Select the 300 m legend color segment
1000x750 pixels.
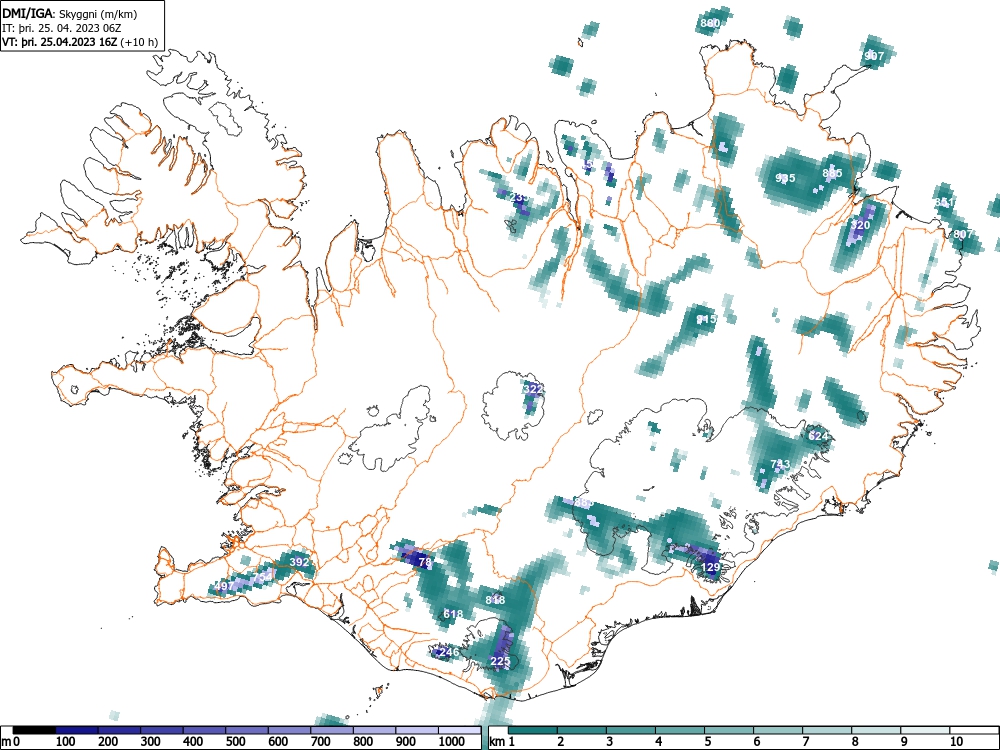162,730
